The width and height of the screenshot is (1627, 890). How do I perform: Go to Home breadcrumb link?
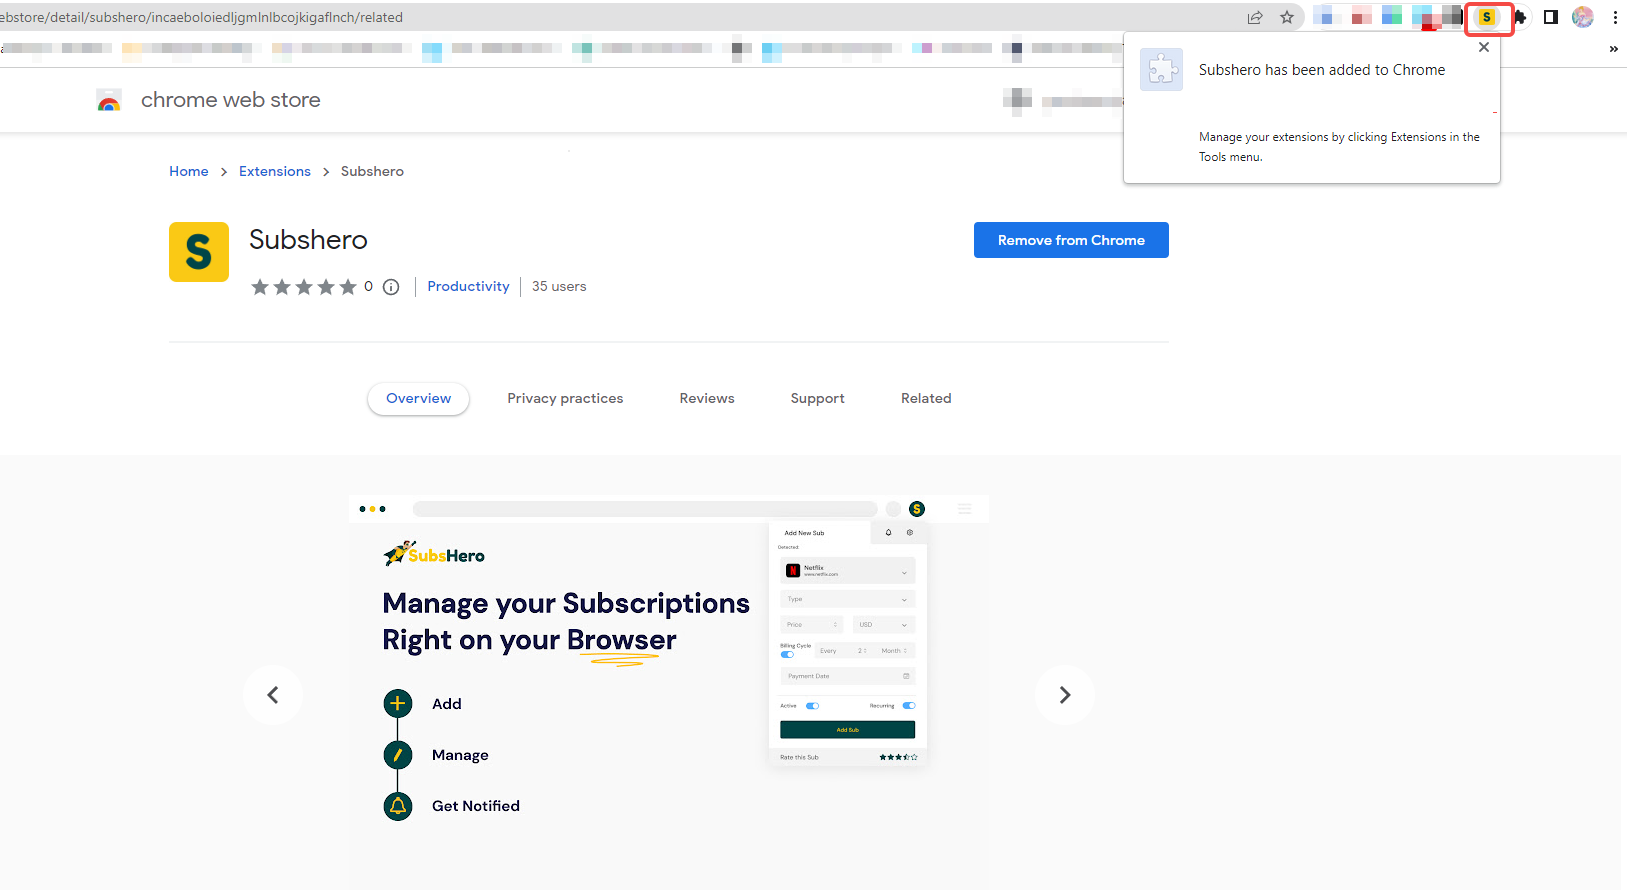189,172
